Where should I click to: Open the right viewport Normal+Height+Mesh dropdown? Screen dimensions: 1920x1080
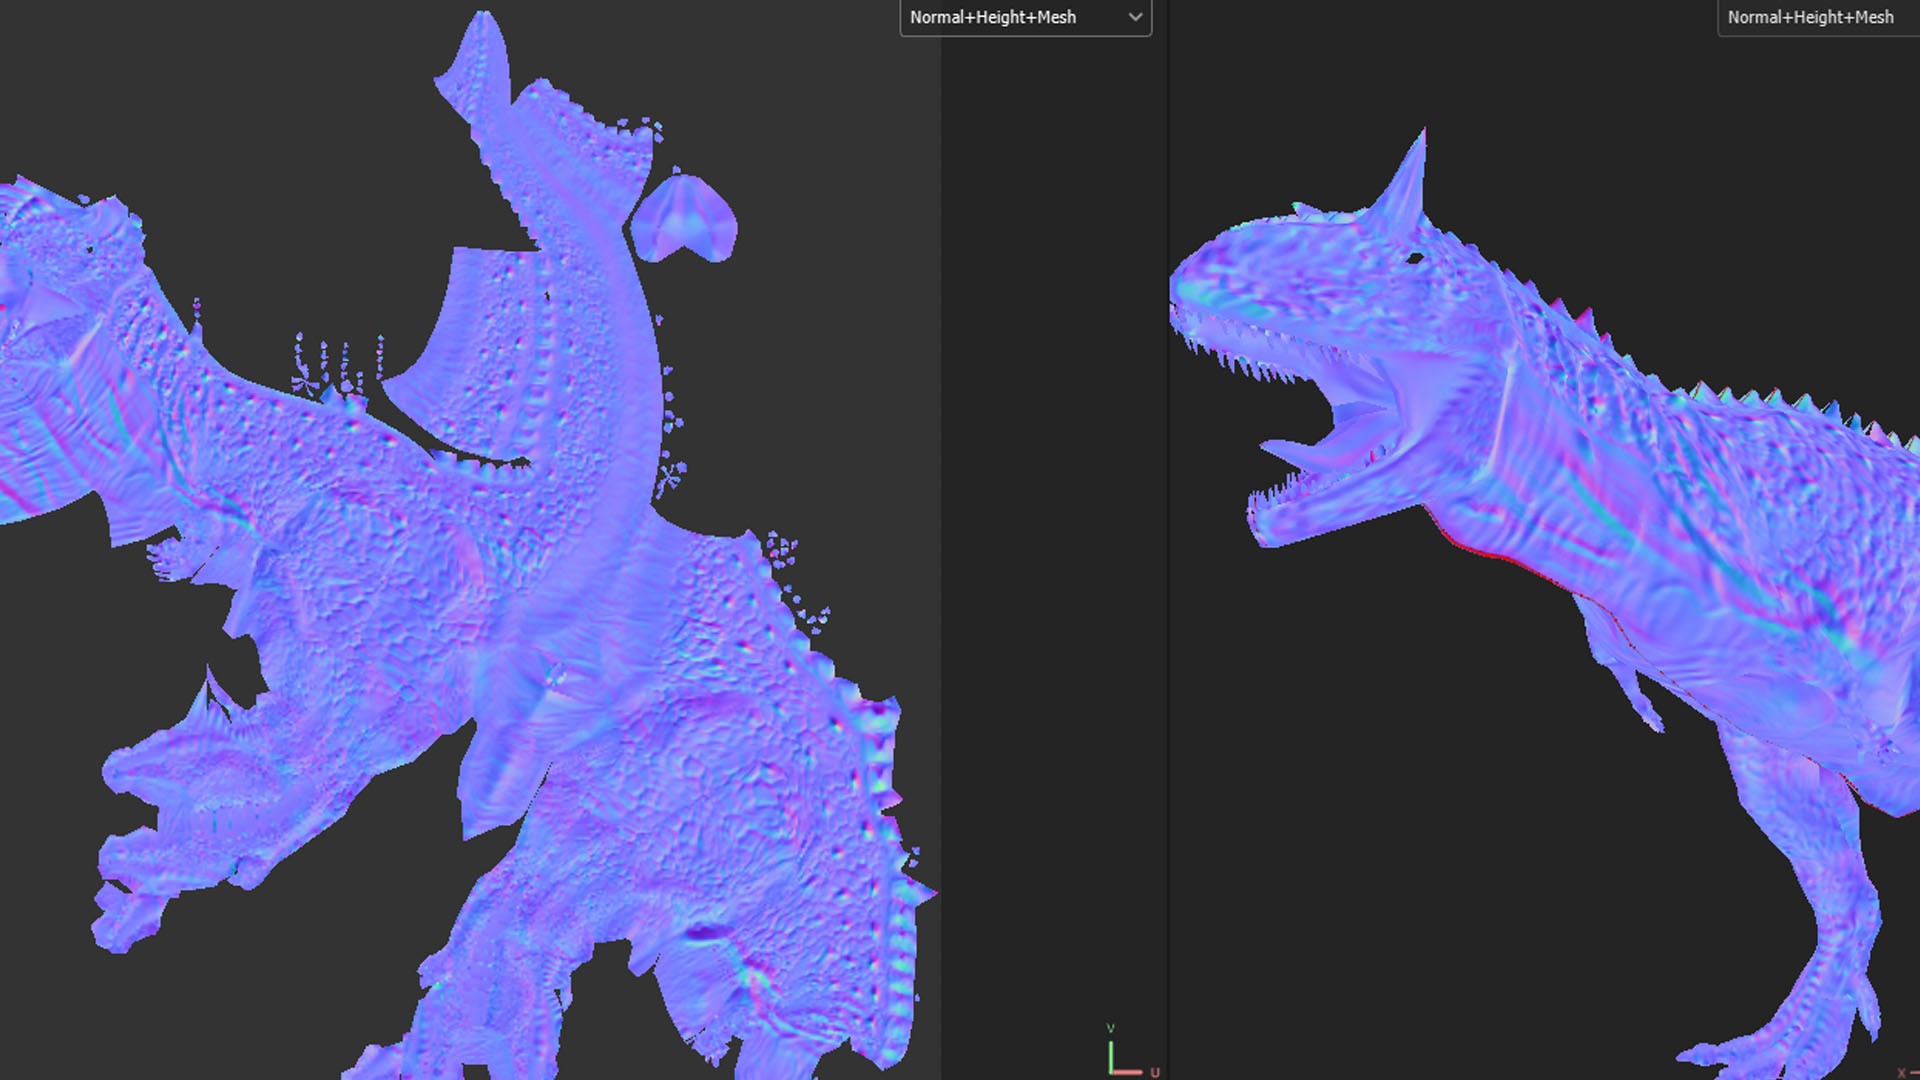[x=1810, y=17]
